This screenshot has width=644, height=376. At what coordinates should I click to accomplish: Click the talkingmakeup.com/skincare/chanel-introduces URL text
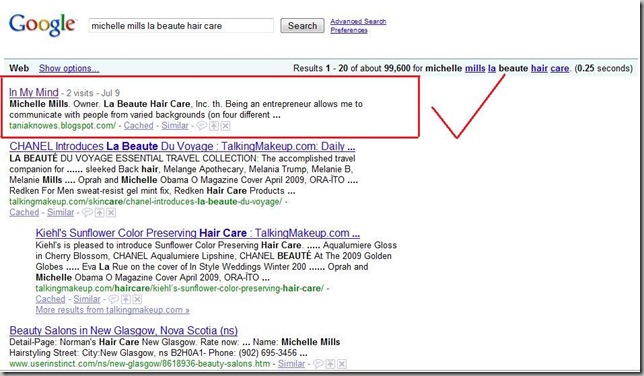(x=146, y=202)
